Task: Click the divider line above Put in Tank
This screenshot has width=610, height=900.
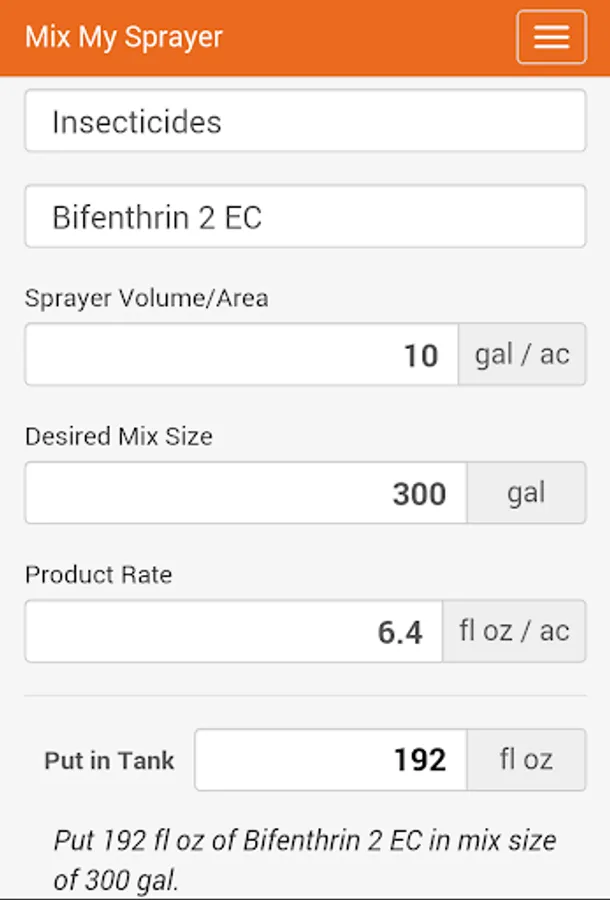Action: pyautogui.click(x=305, y=696)
